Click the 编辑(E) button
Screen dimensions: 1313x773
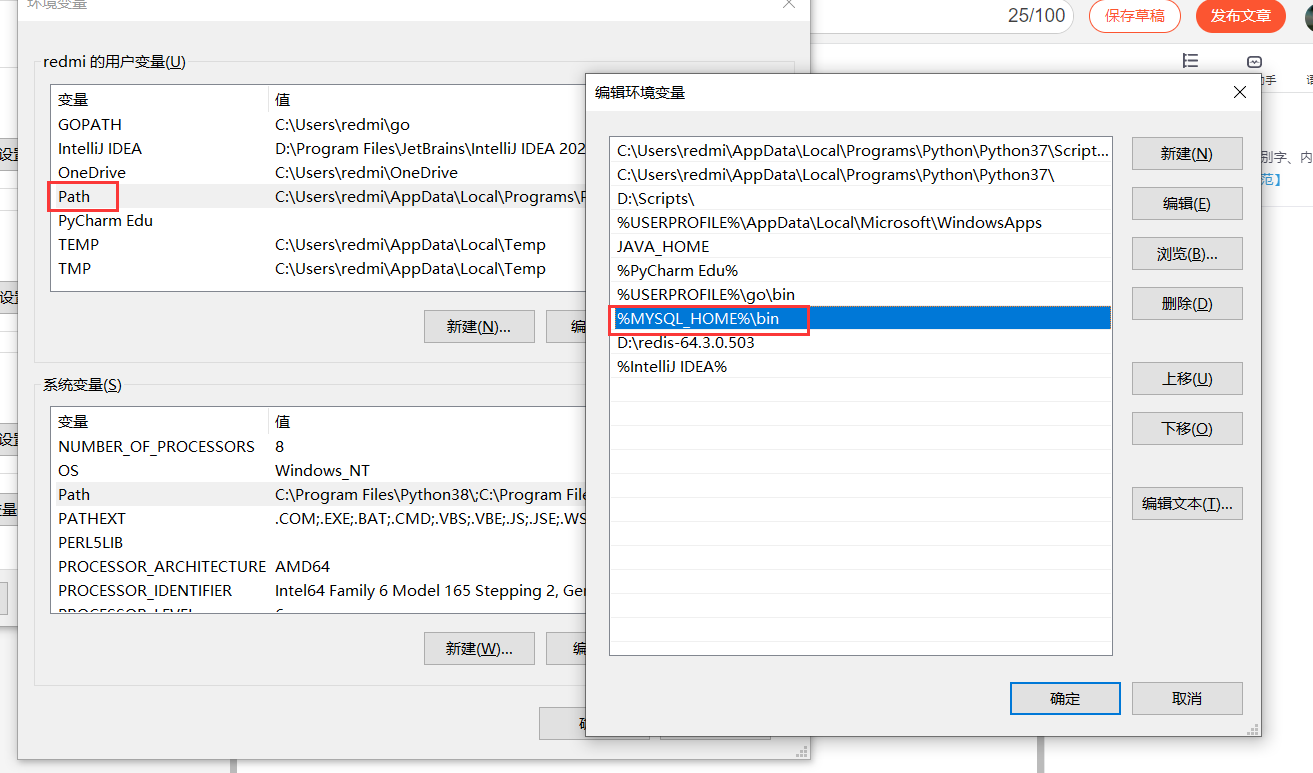click(1187, 204)
